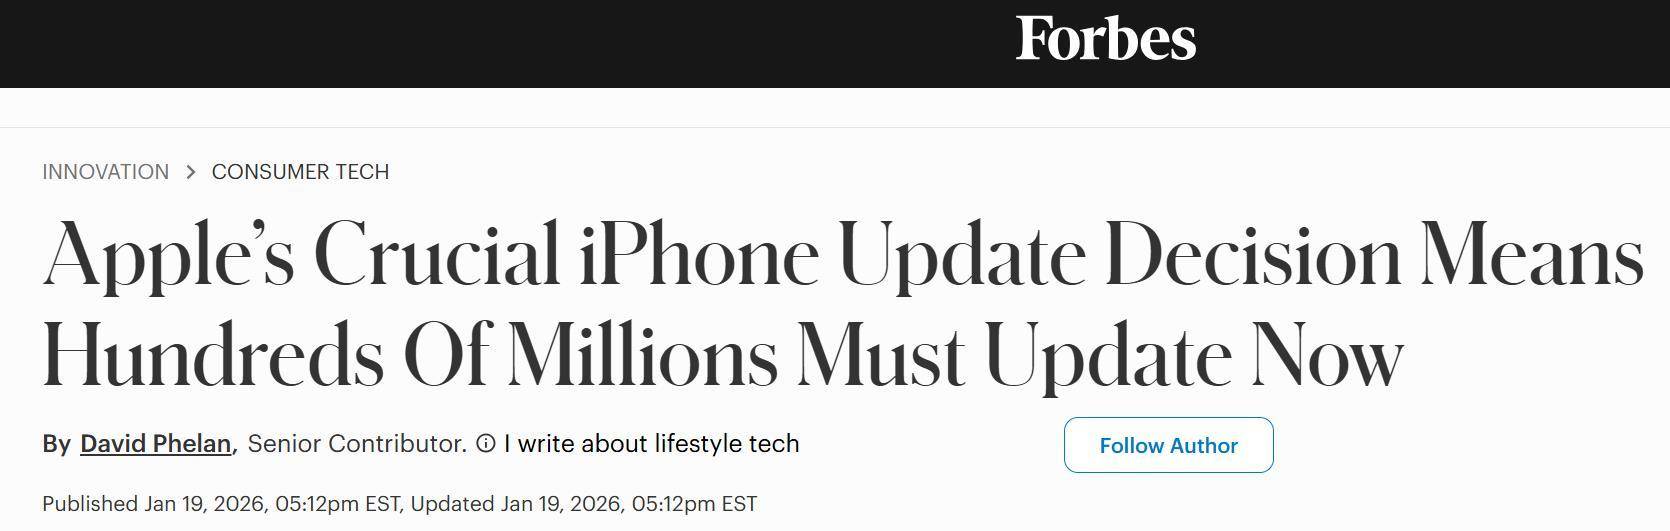
Task: Click the word "Apple's" in the headline
Action: (168, 255)
